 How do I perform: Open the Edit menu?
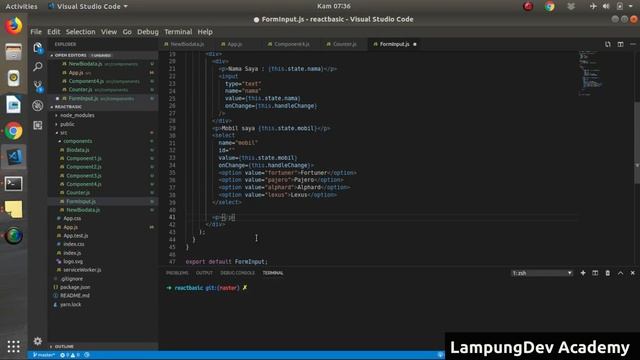53,32
